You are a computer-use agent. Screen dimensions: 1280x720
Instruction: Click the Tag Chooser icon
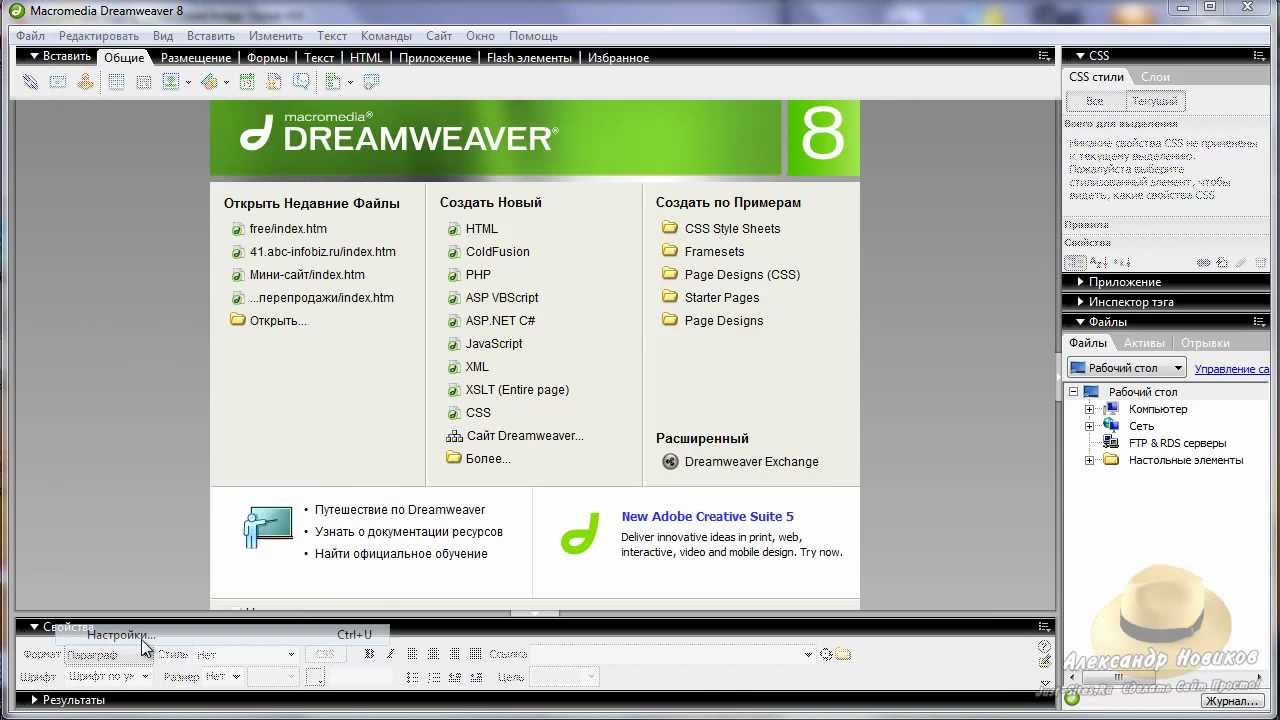click(371, 82)
